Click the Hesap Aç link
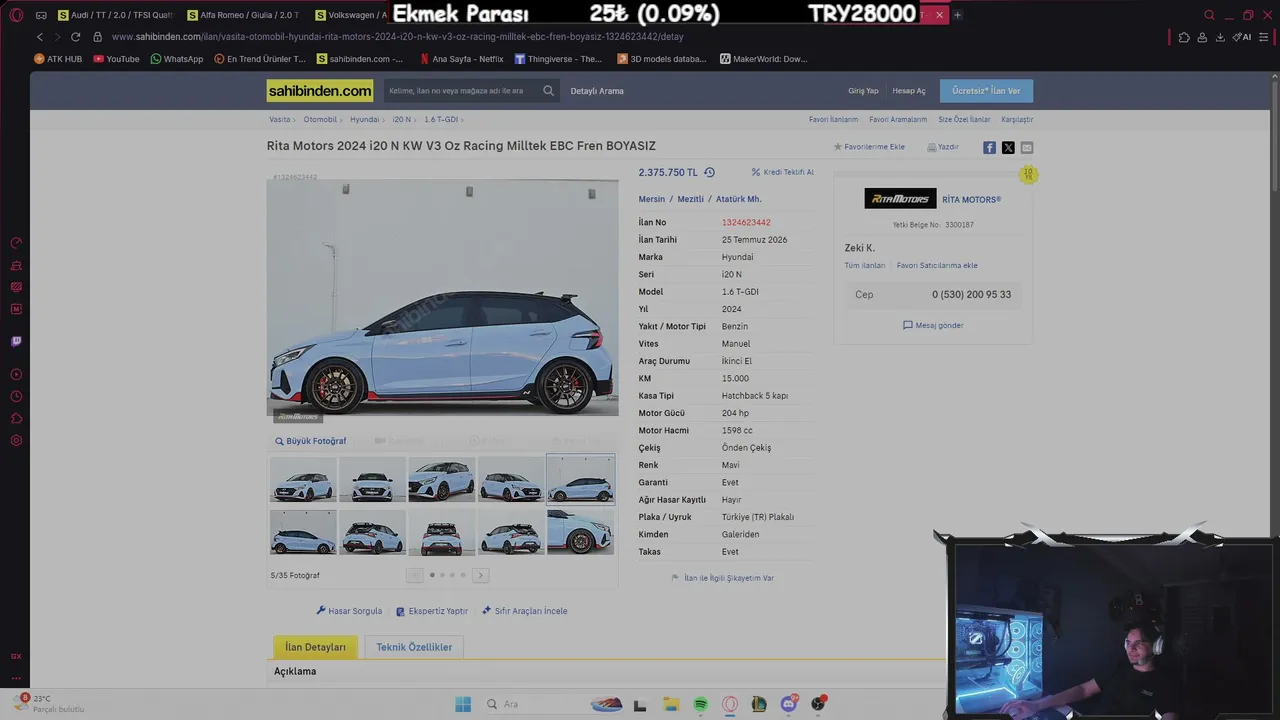This screenshot has height=720, width=1280. 909,91
